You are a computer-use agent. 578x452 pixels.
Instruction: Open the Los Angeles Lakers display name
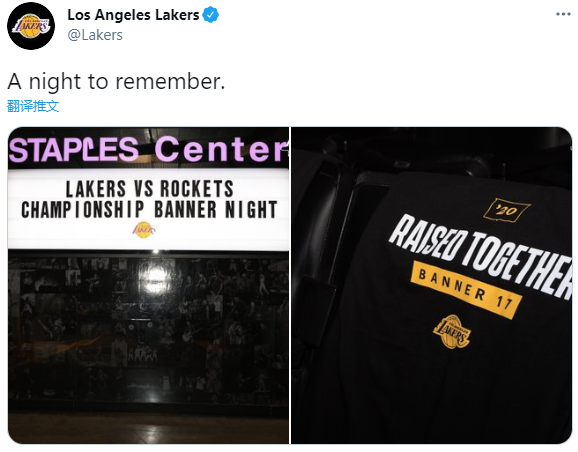pos(133,15)
